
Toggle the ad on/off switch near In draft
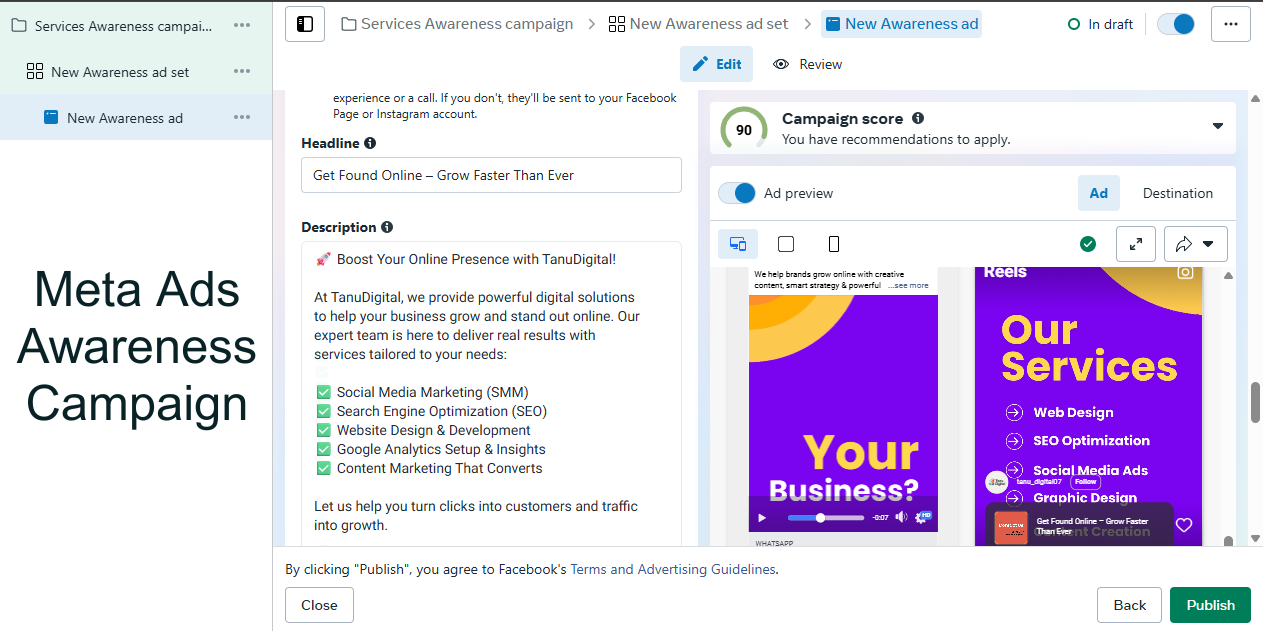(x=1176, y=24)
